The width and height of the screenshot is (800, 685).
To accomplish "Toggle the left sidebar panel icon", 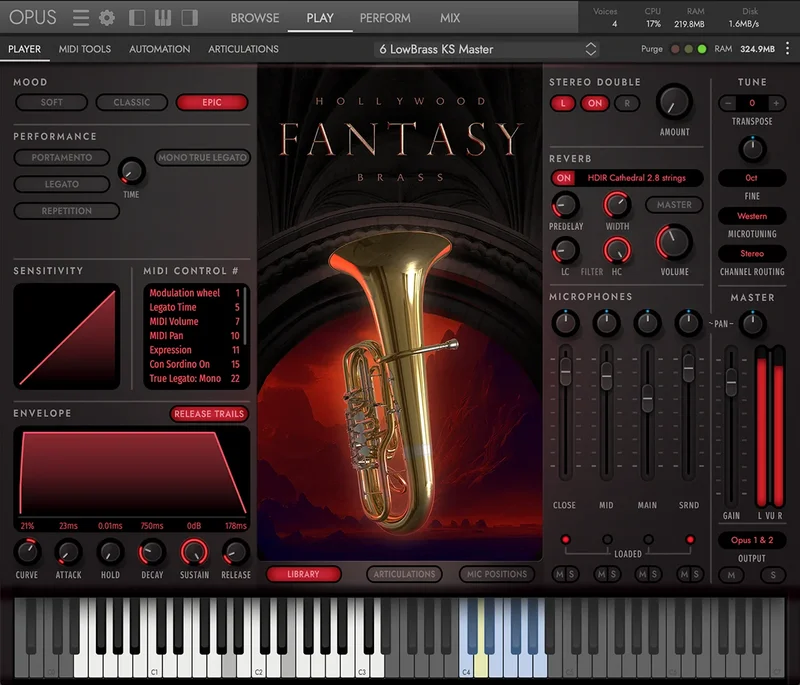I will point(137,18).
